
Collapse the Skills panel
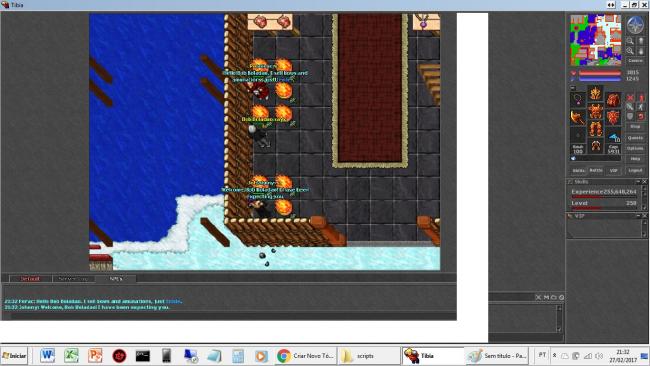[x=638, y=182]
